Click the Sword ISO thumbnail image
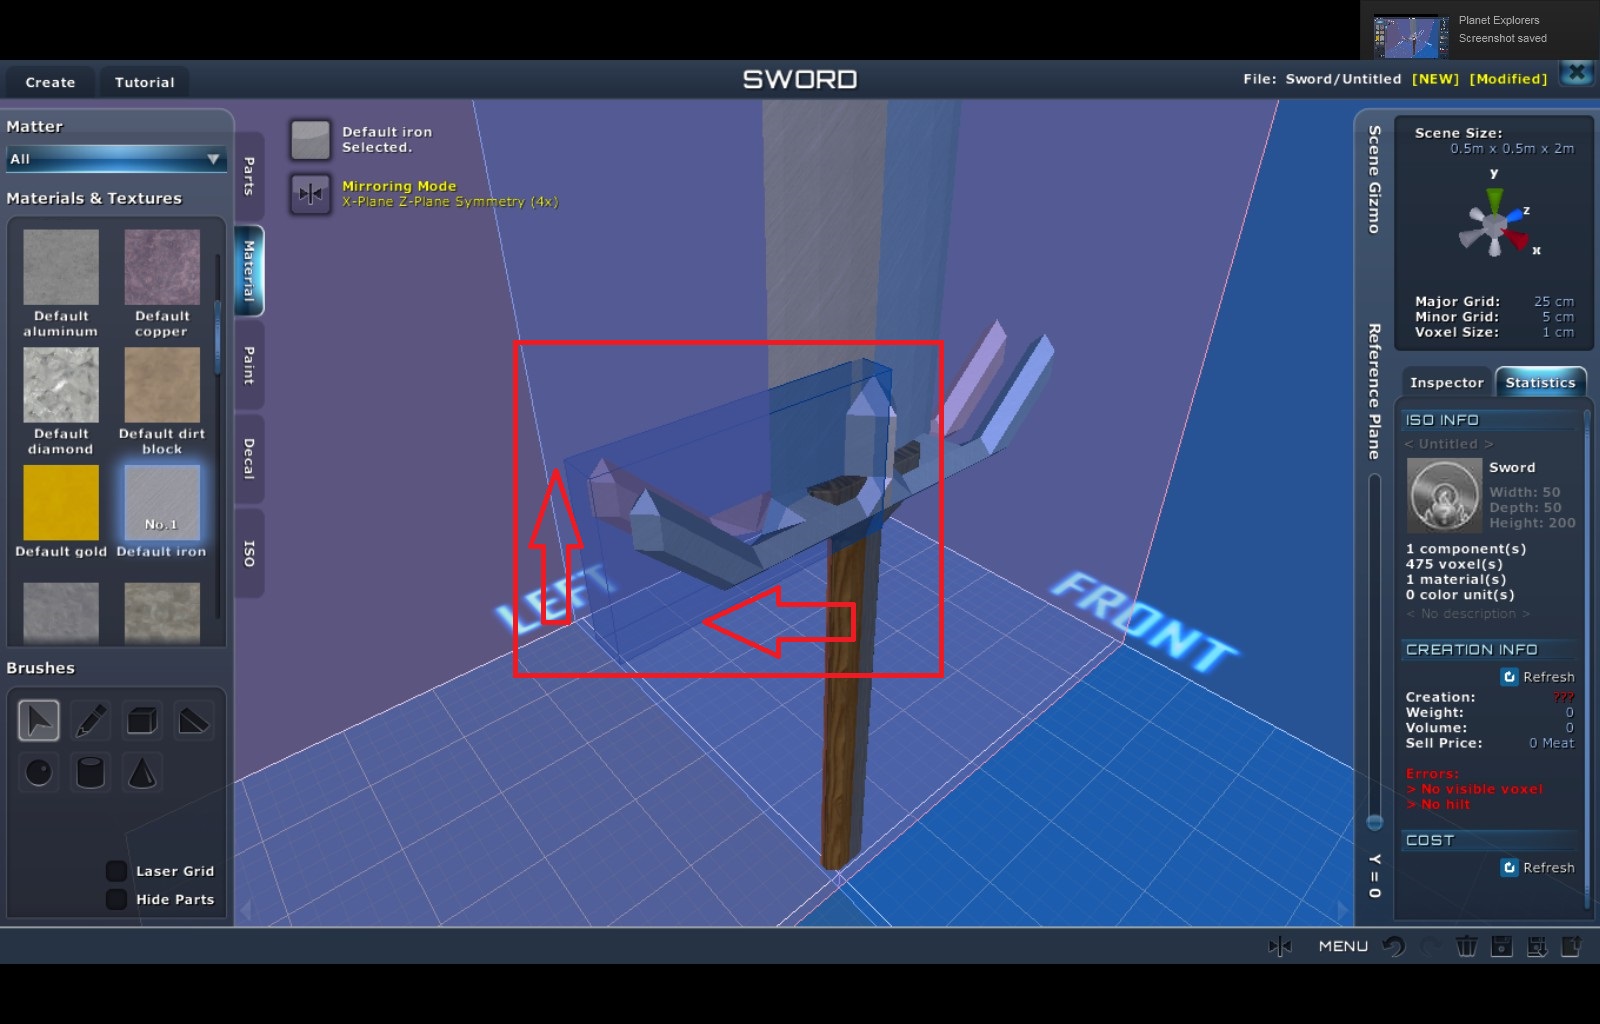Viewport: 1600px width, 1024px height. (x=1444, y=495)
